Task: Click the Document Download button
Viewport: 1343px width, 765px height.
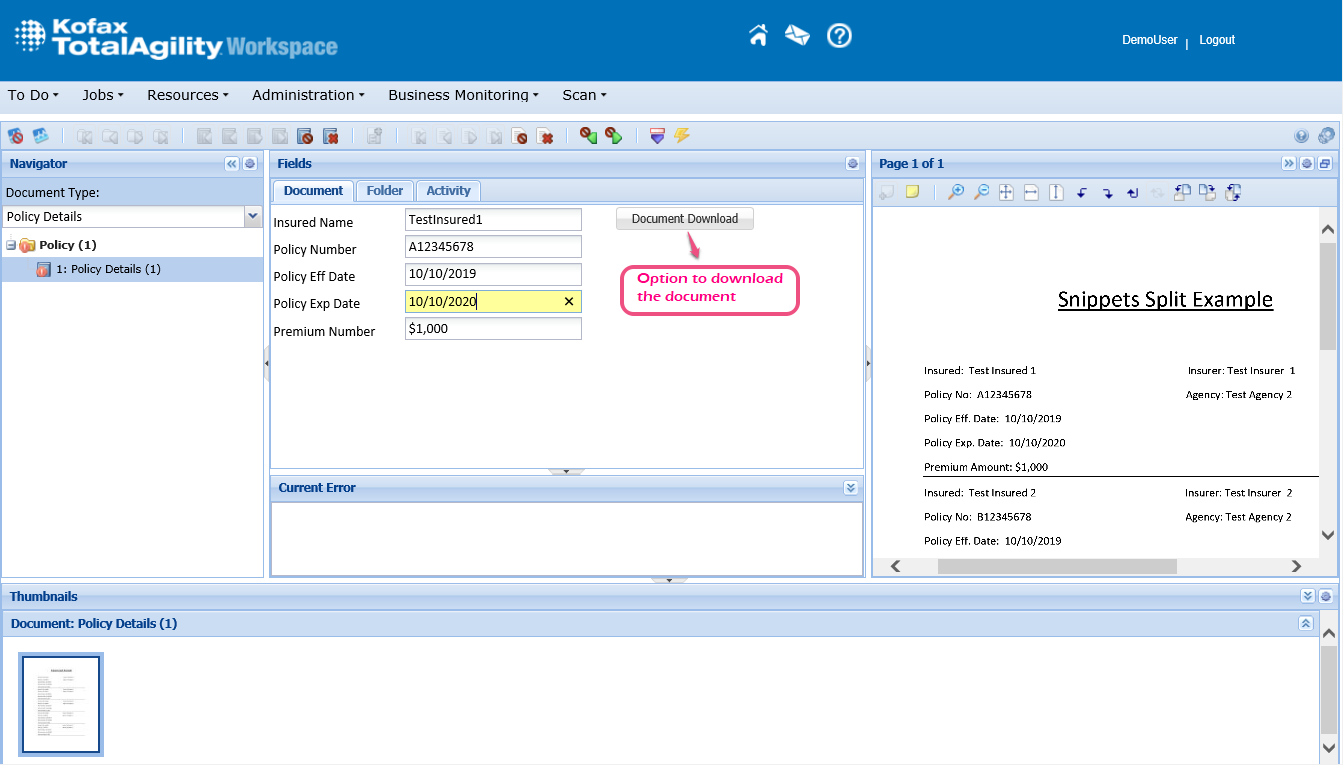Action: pos(685,219)
